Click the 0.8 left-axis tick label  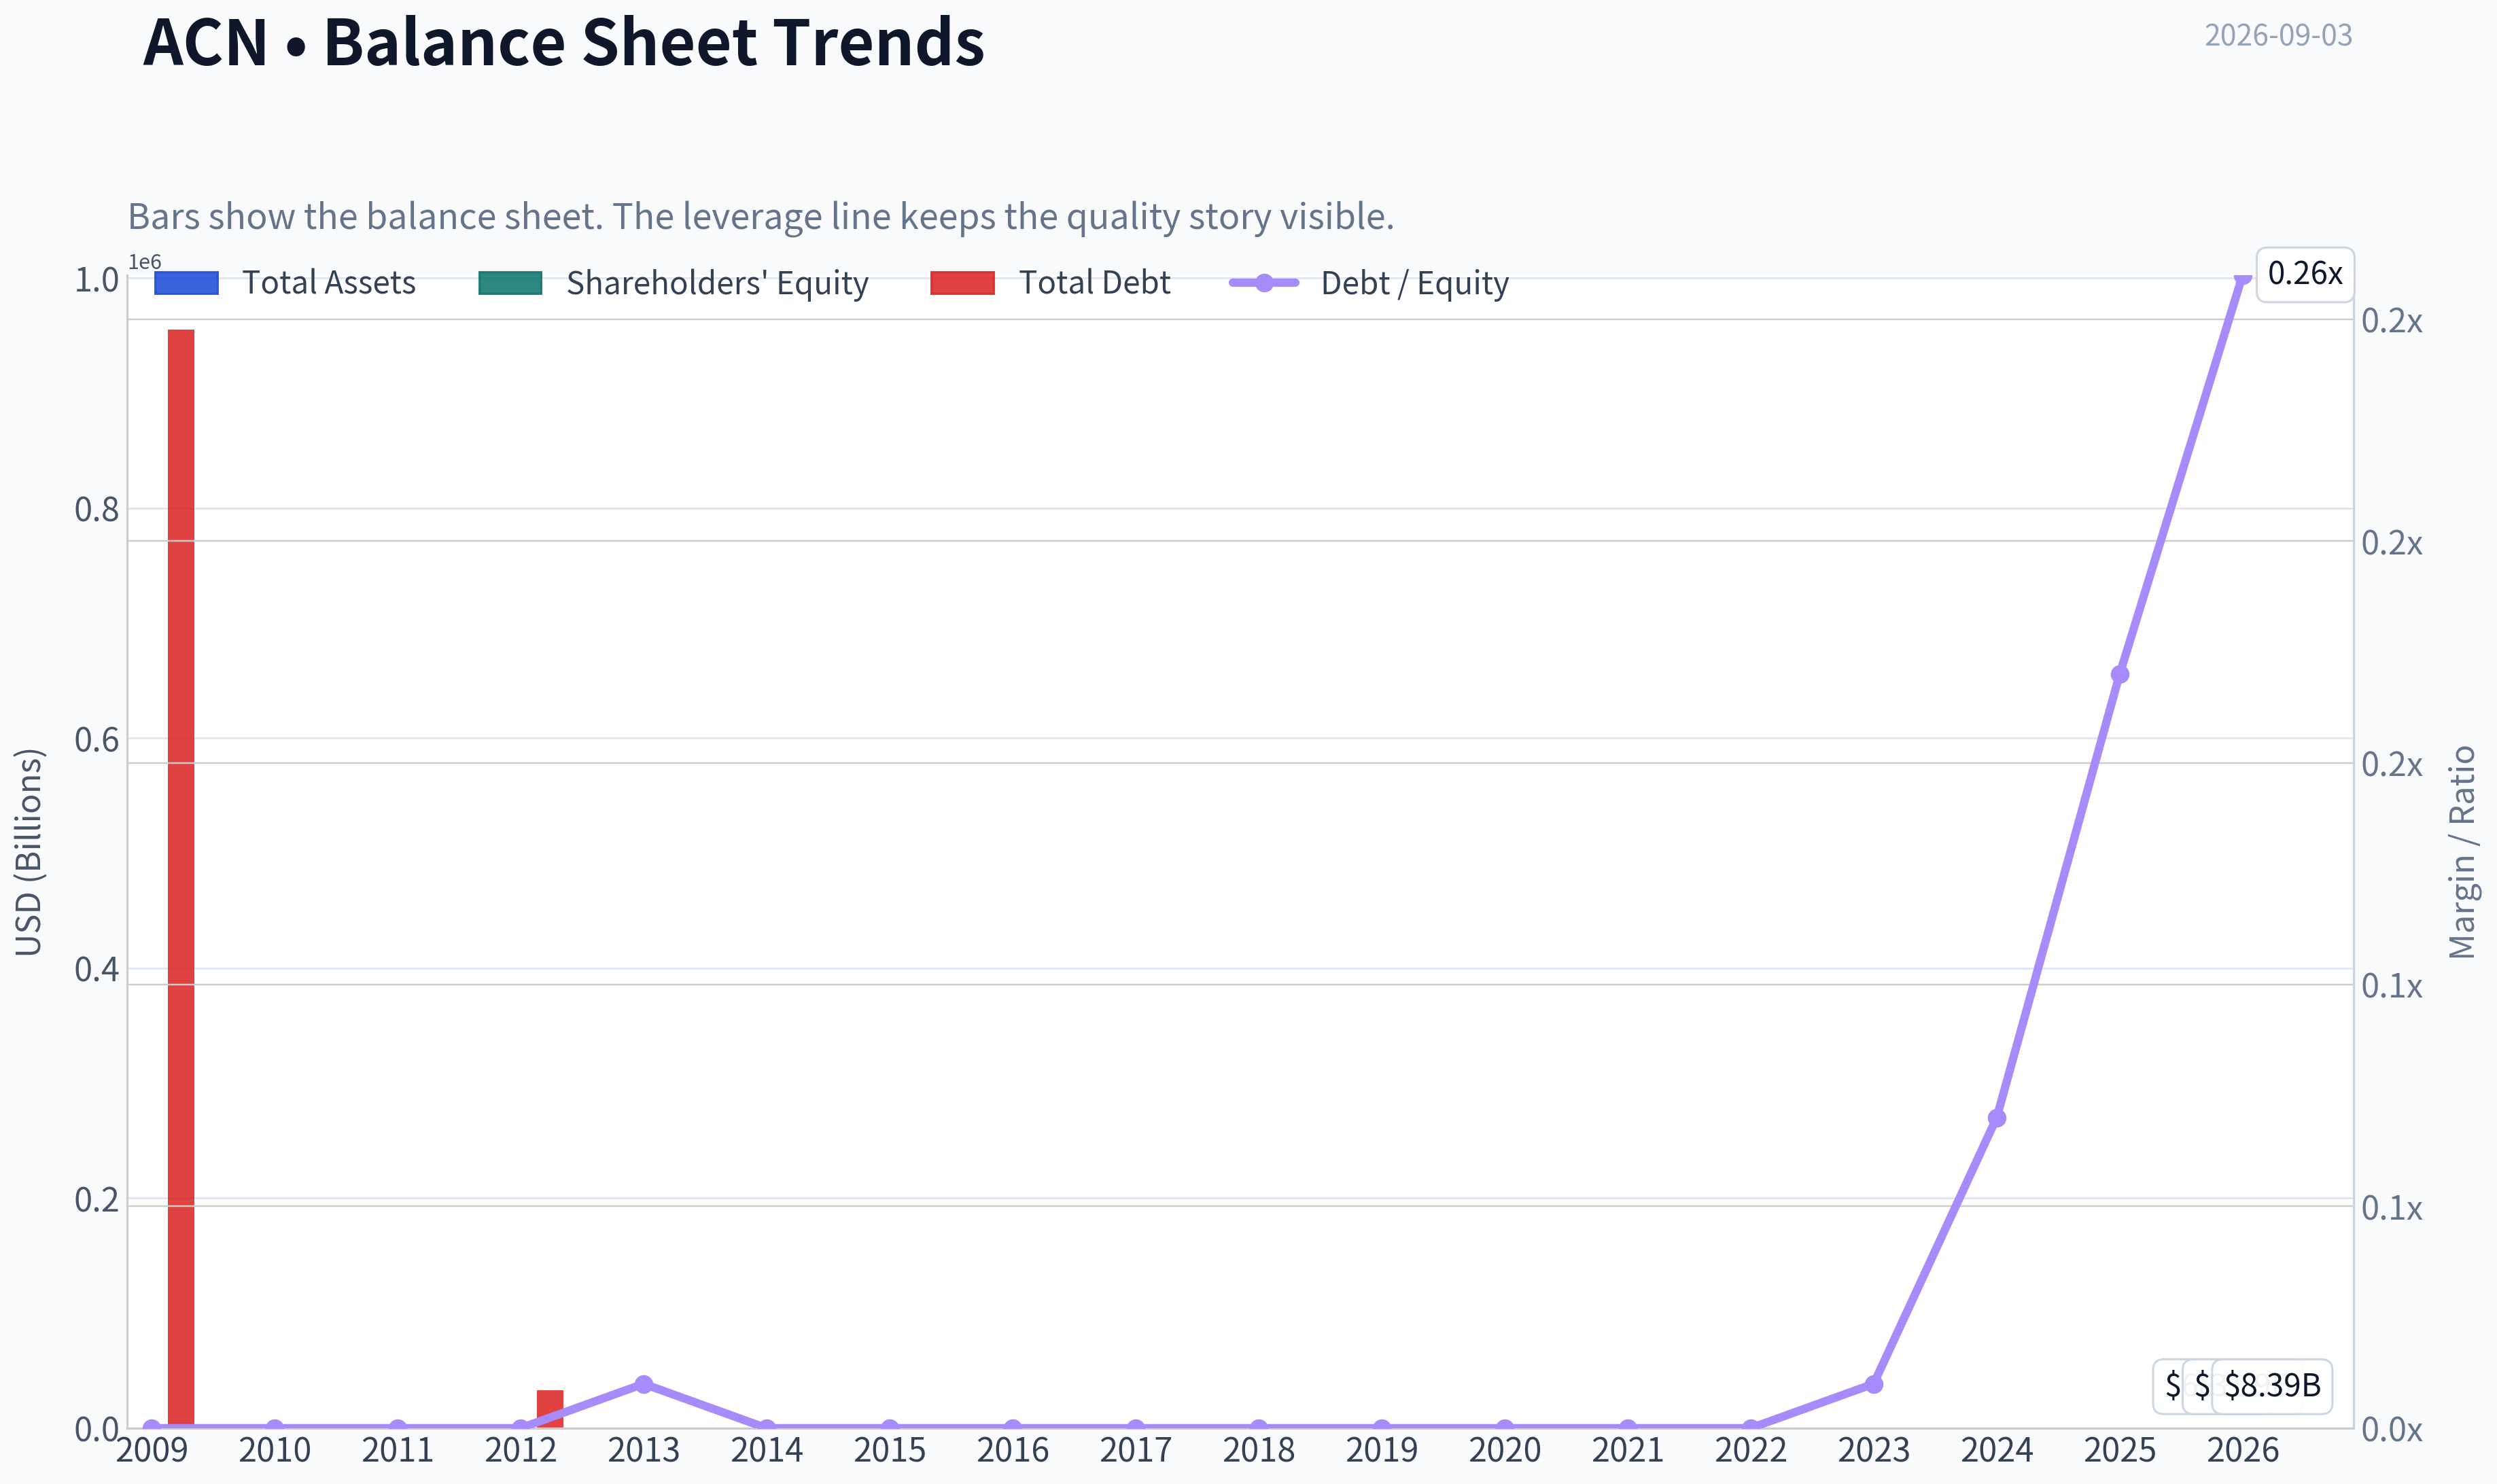[x=97, y=510]
